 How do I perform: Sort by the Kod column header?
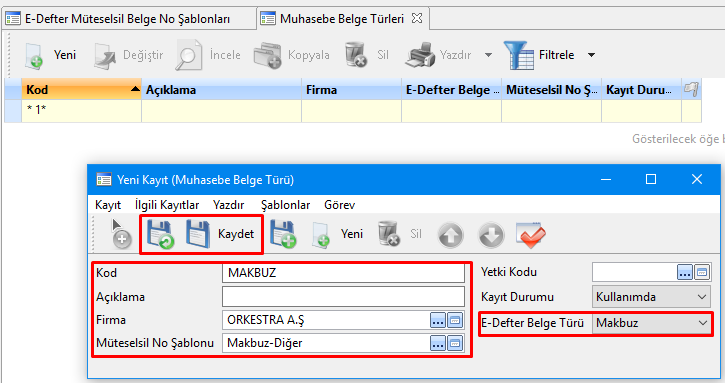[81, 89]
